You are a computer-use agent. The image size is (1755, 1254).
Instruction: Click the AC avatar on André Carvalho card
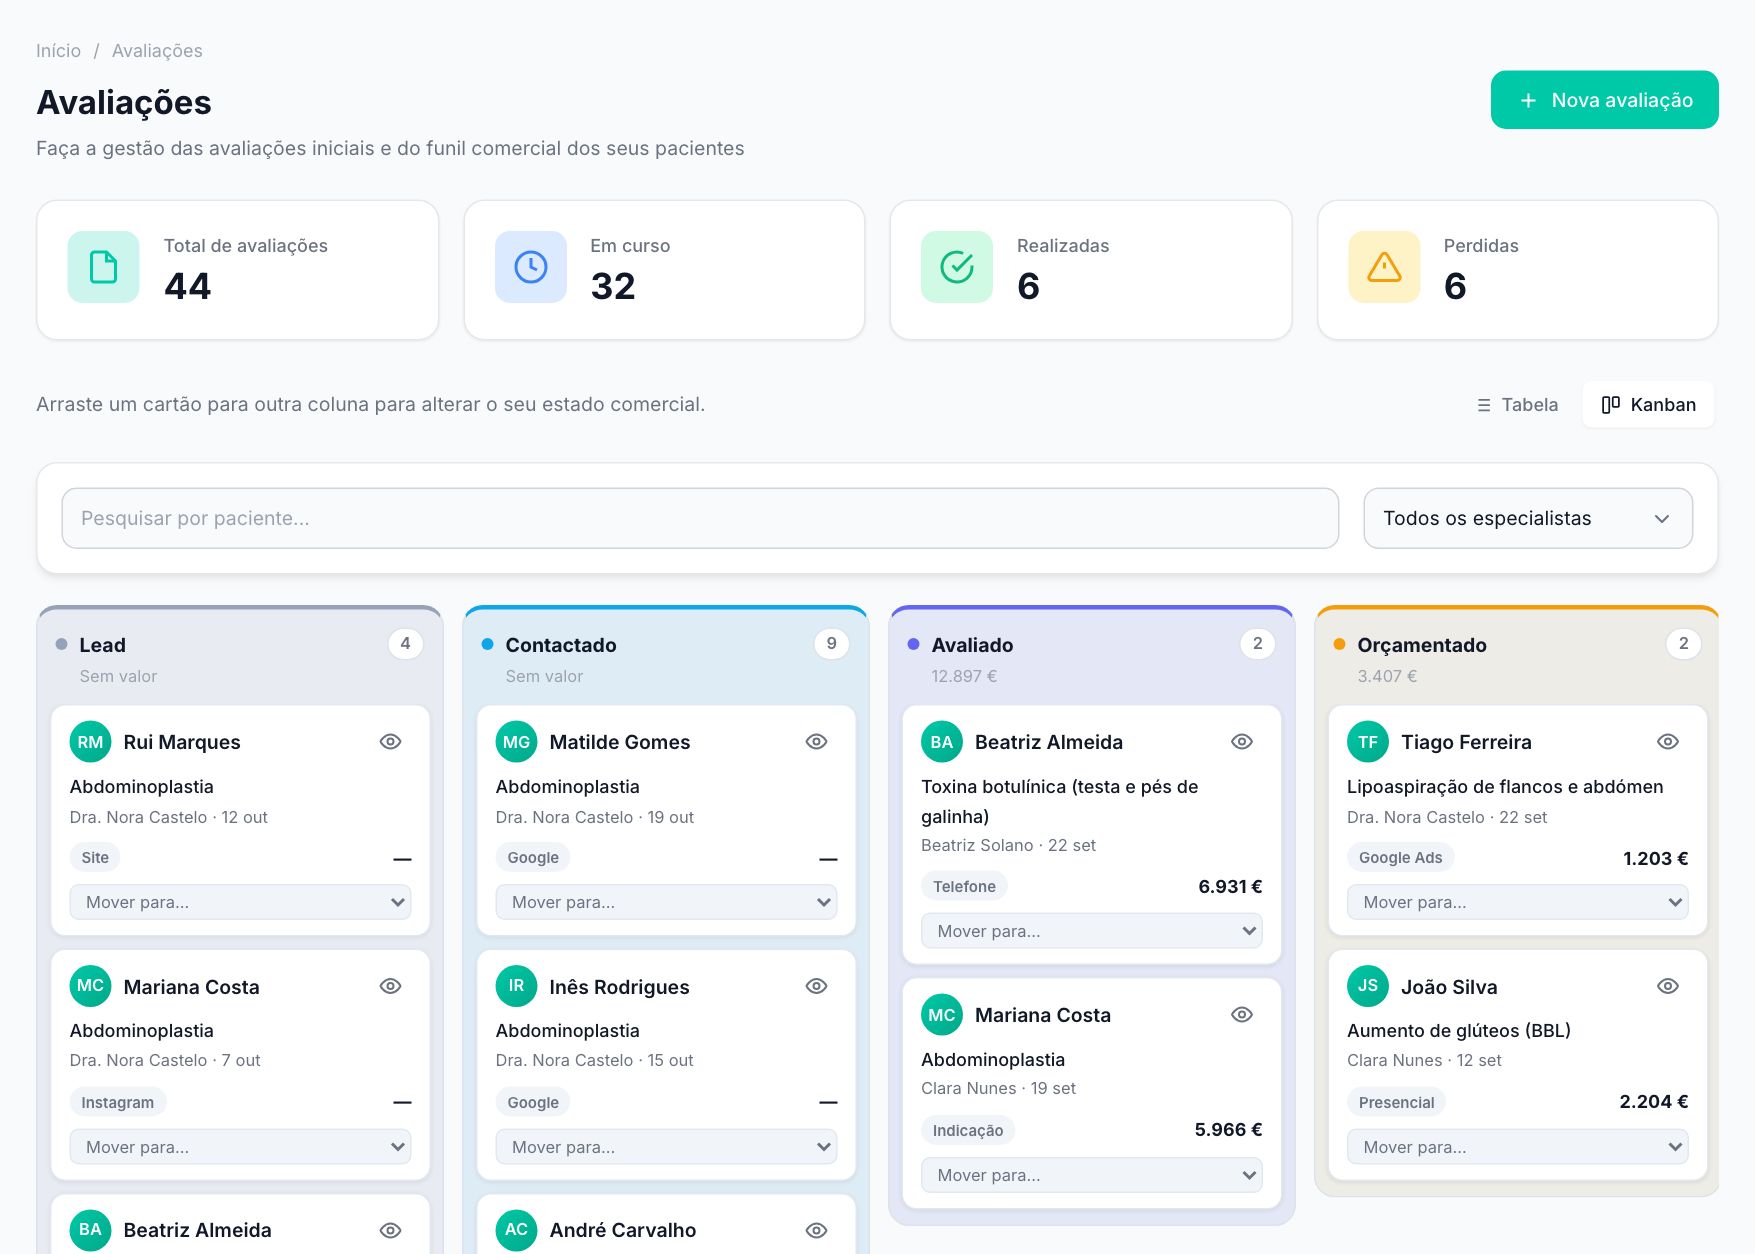[x=516, y=1230]
